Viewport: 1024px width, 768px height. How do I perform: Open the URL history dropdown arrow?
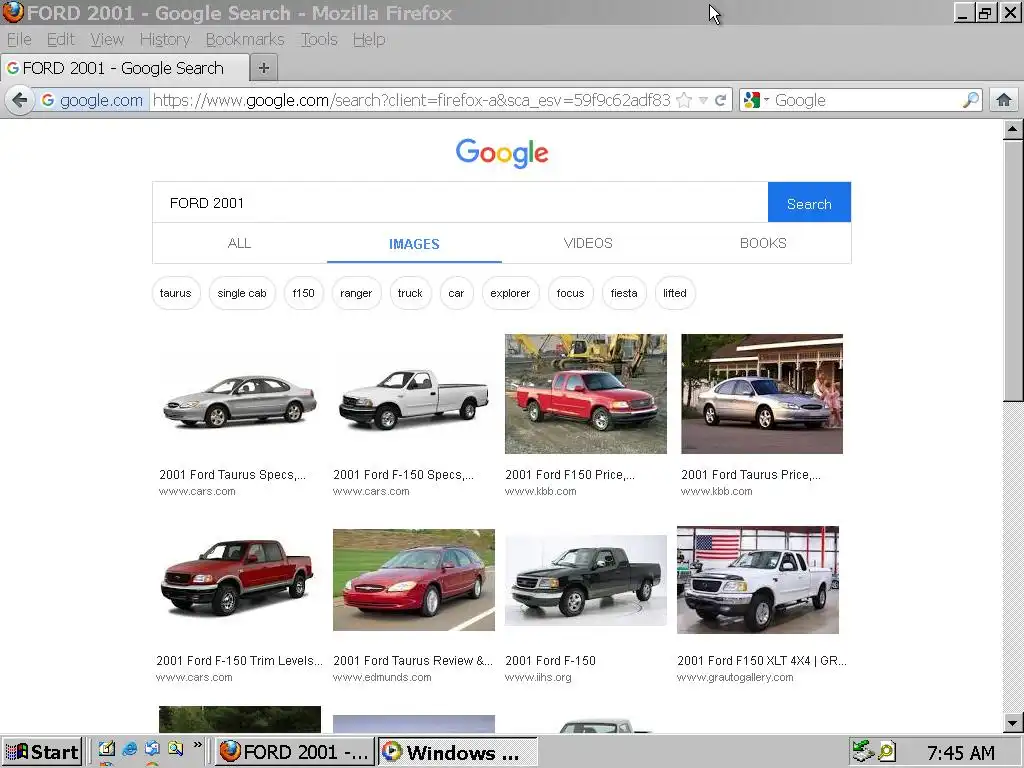click(x=703, y=100)
